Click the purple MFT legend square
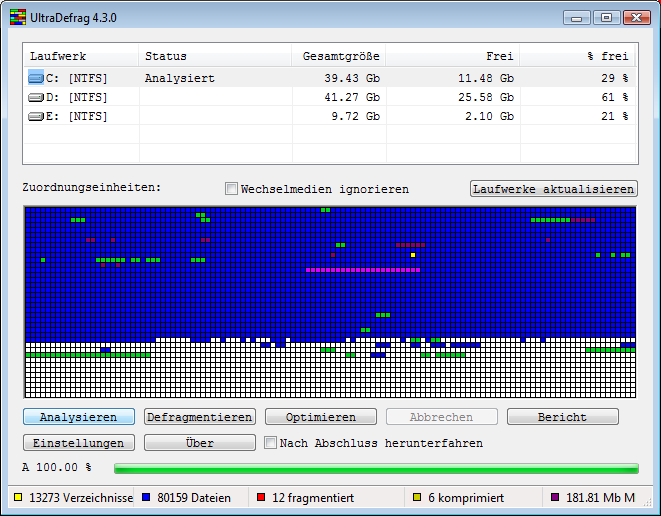The height and width of the screenshot is (516, 661). coord(555,497)
